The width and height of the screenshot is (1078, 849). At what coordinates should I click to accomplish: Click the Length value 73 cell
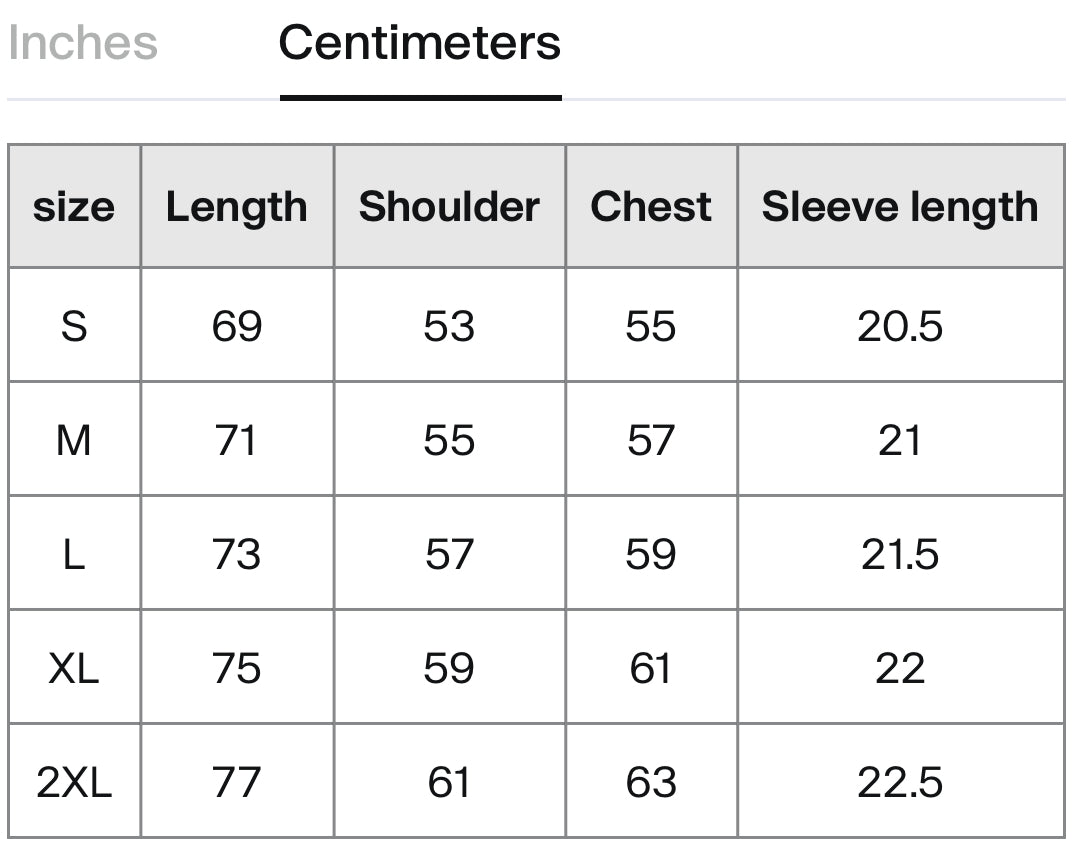point(237,554)
